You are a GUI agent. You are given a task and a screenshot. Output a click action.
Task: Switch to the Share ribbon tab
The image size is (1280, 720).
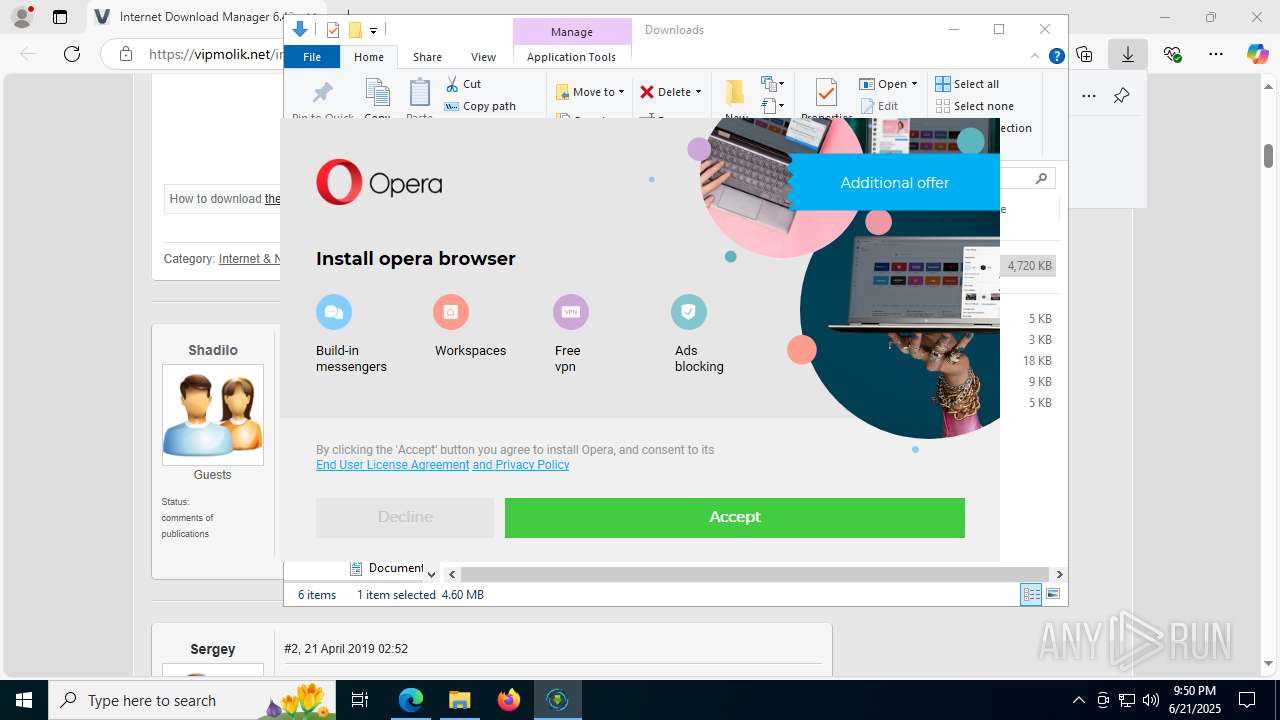coord(427,57)
